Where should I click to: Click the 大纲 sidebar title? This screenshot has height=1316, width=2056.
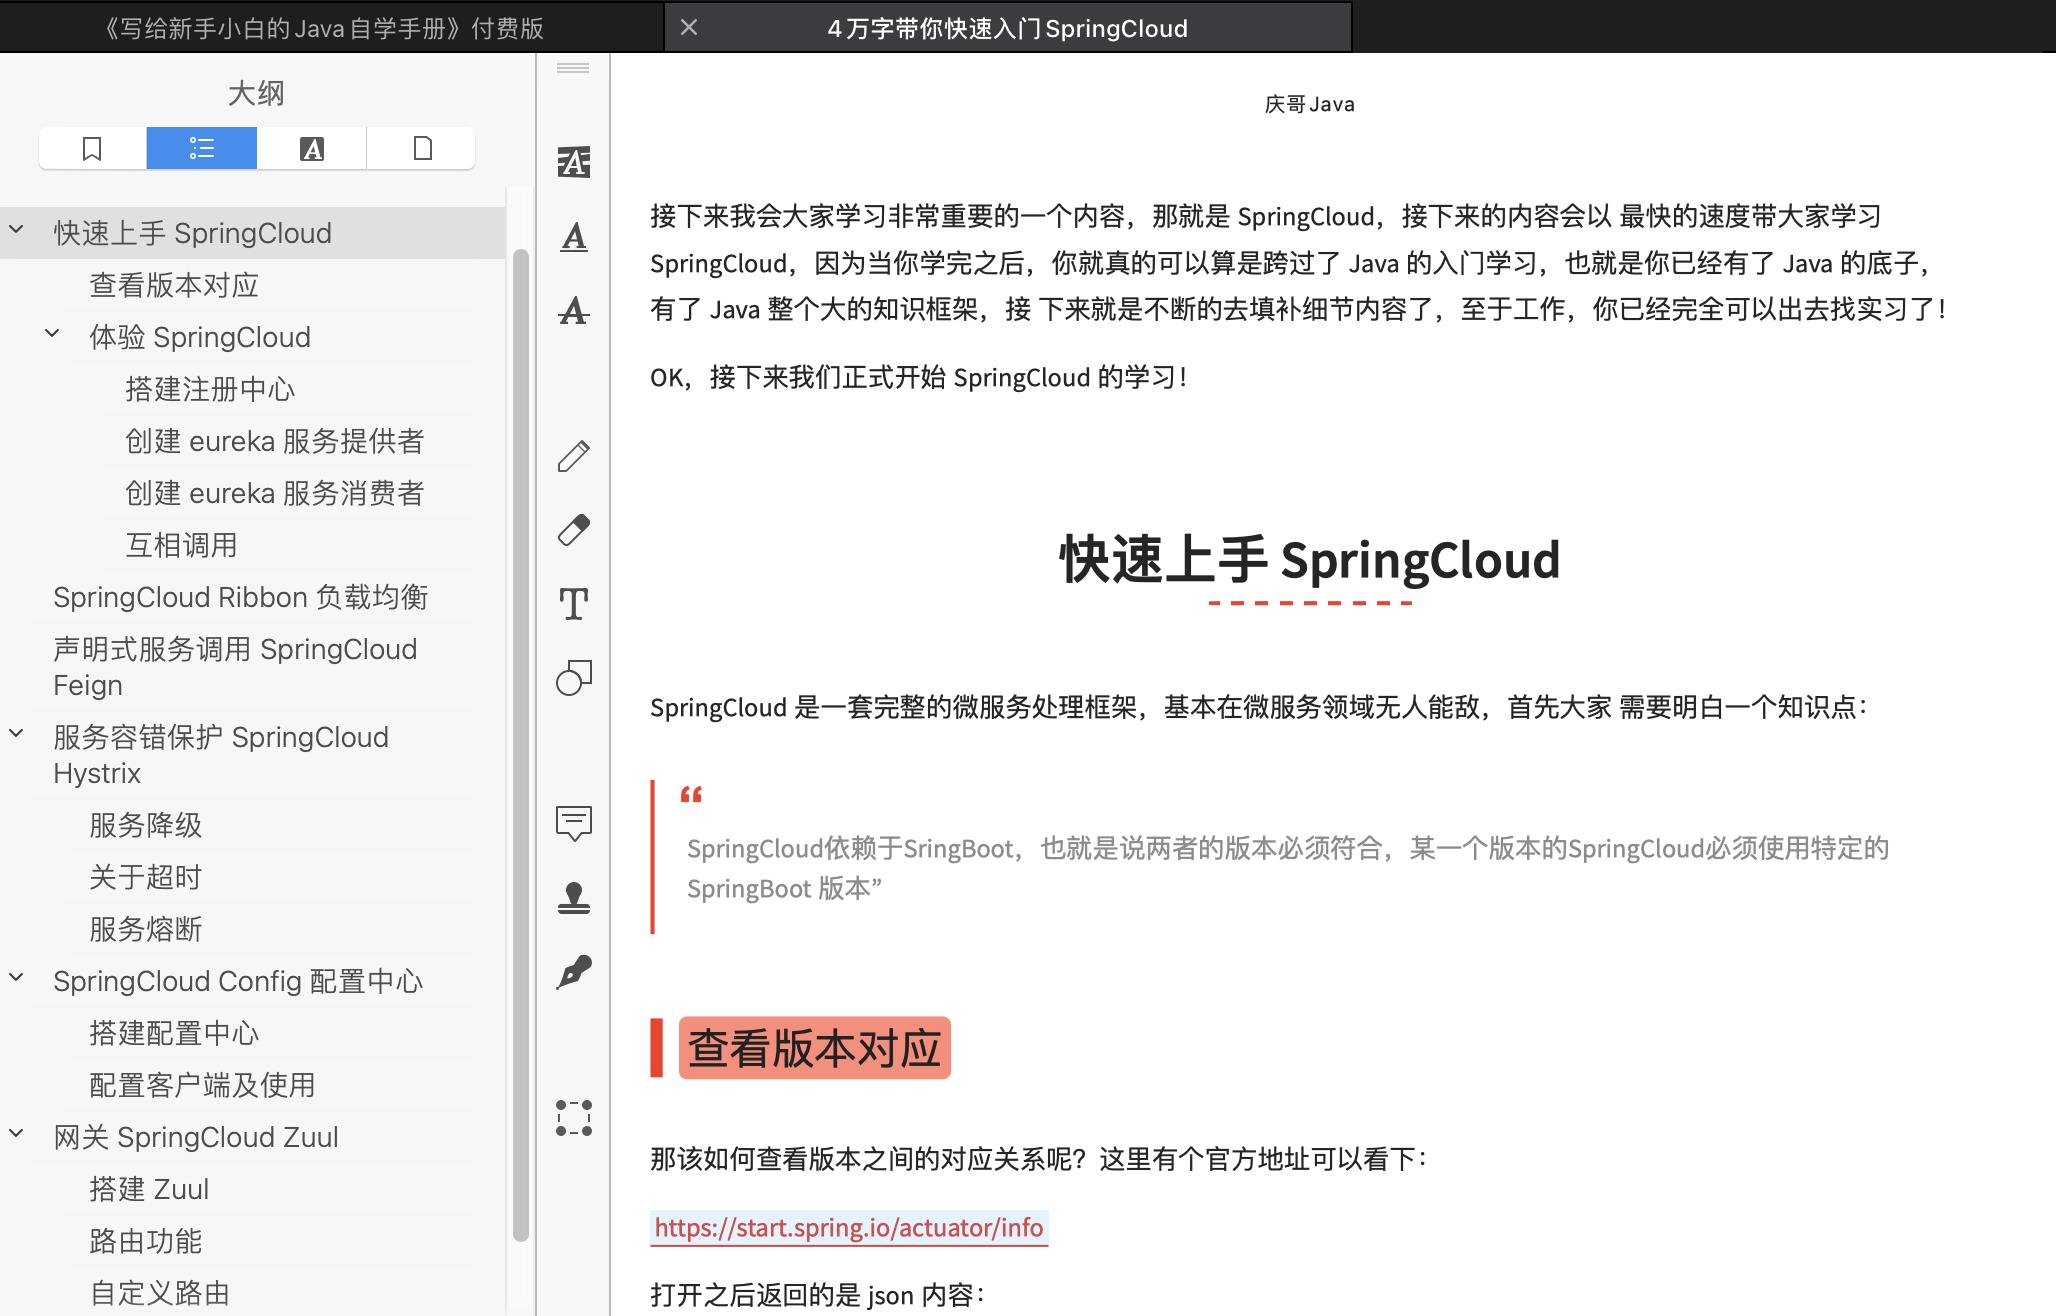256,93
